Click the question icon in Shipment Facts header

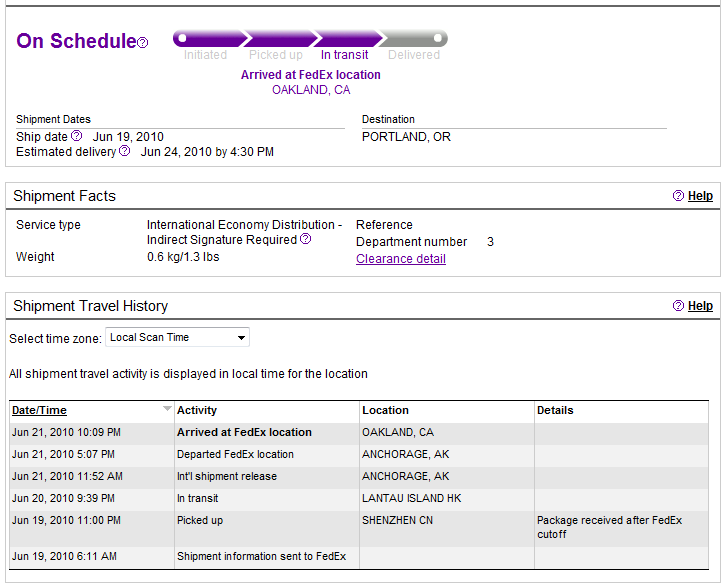678,196
